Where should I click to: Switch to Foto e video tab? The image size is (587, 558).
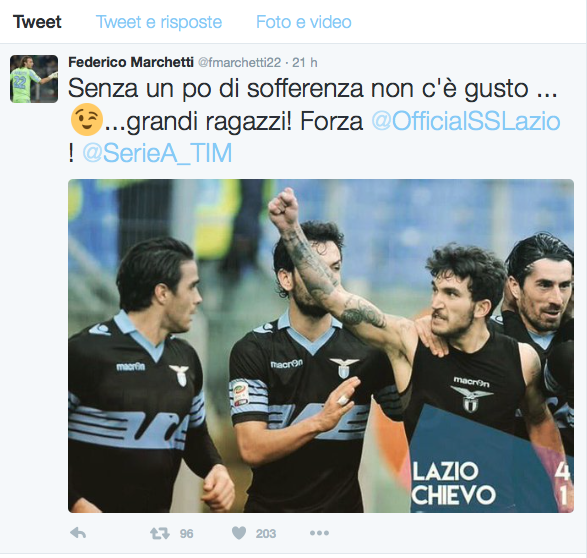tap(304, 22)
